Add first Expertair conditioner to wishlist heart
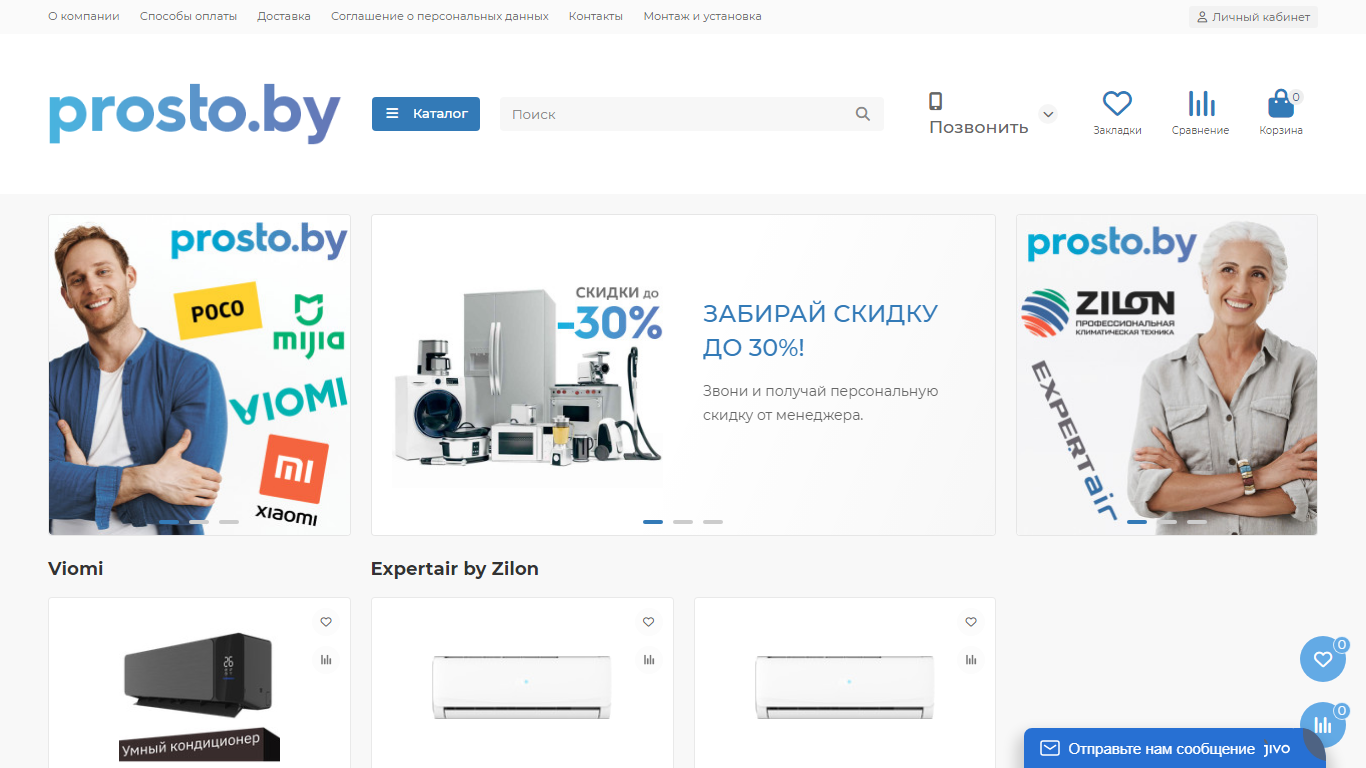1366x768 pixels. coord(649,622)
